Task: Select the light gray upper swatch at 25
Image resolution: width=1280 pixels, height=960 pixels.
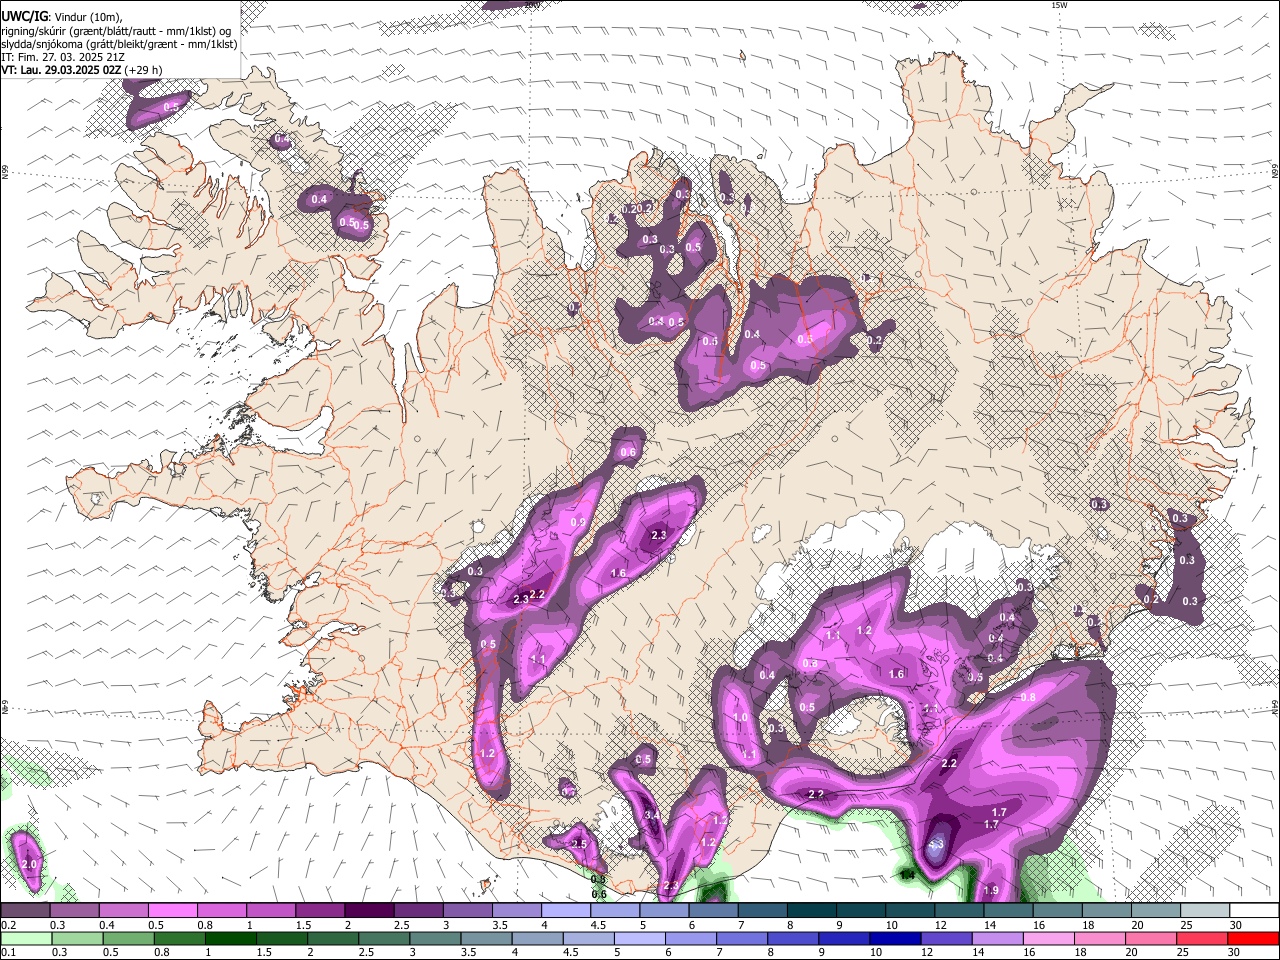Action: click(1204, 911)
